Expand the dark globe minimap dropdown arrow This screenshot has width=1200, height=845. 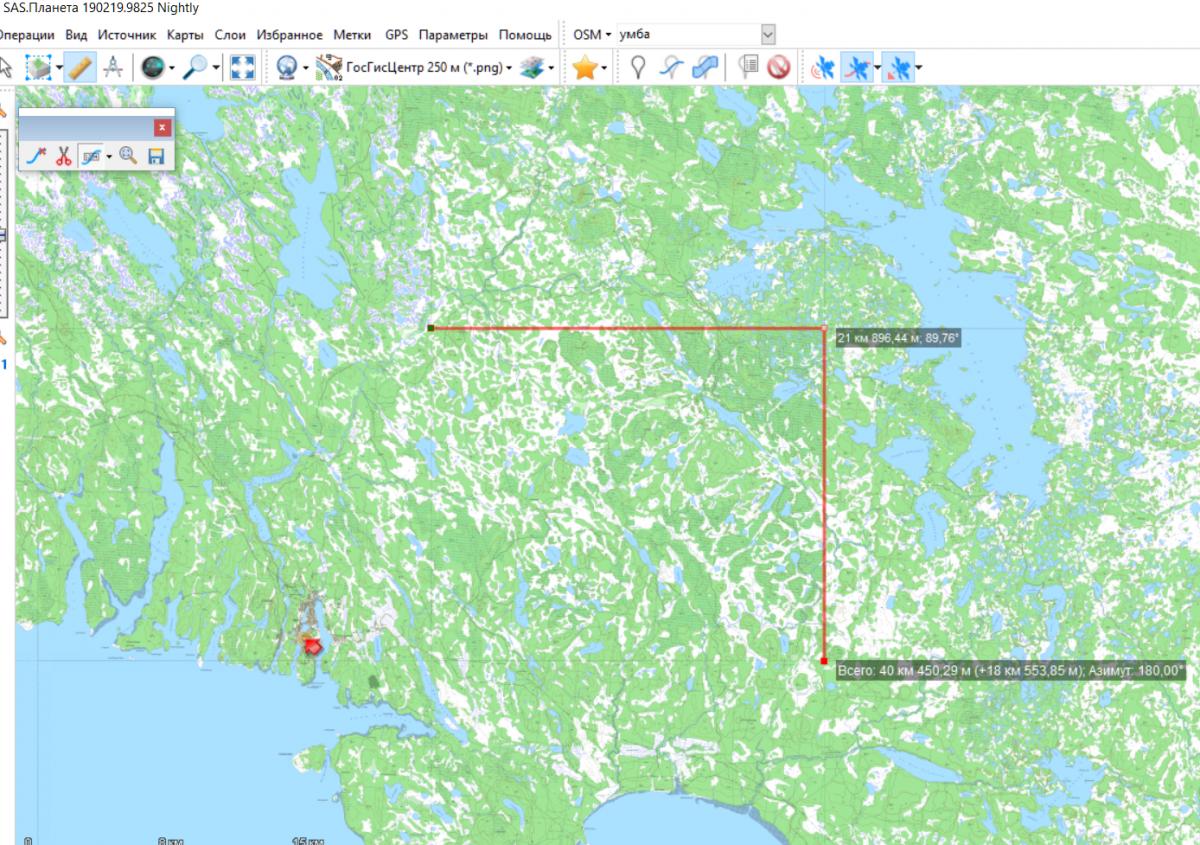coord(172,68)
